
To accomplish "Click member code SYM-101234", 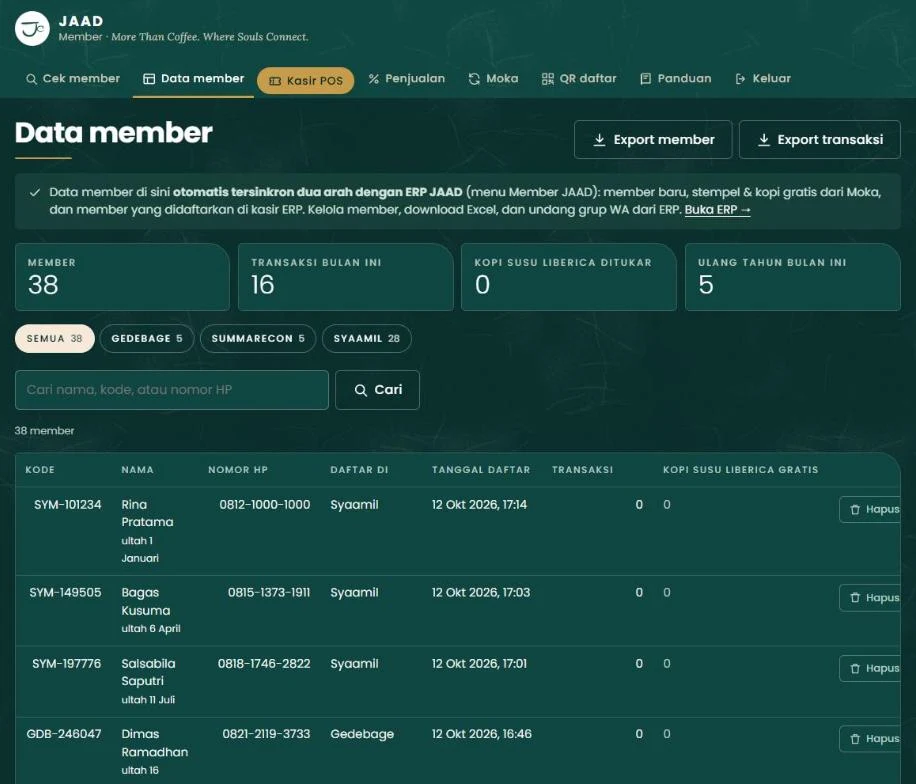I will pos(68,505).
